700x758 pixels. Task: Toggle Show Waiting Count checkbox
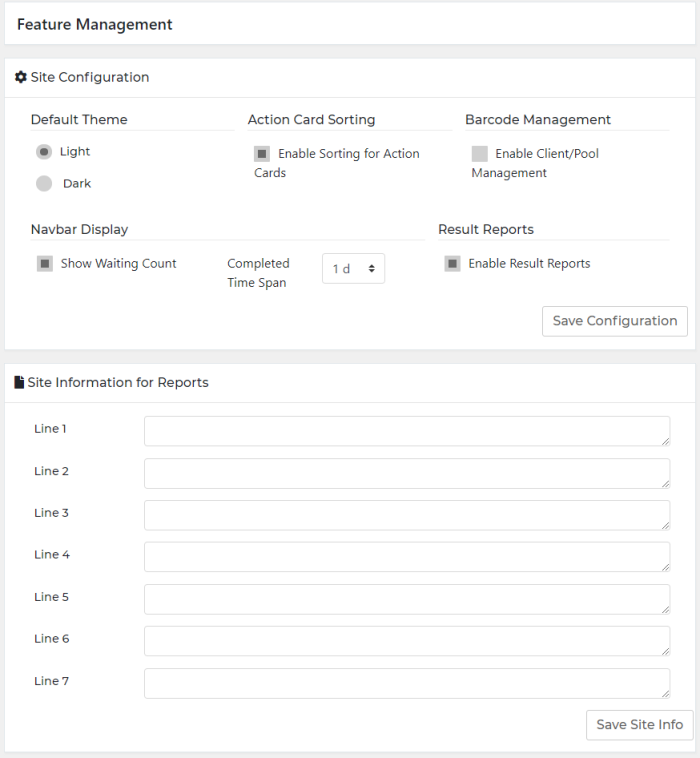(45, 264)
